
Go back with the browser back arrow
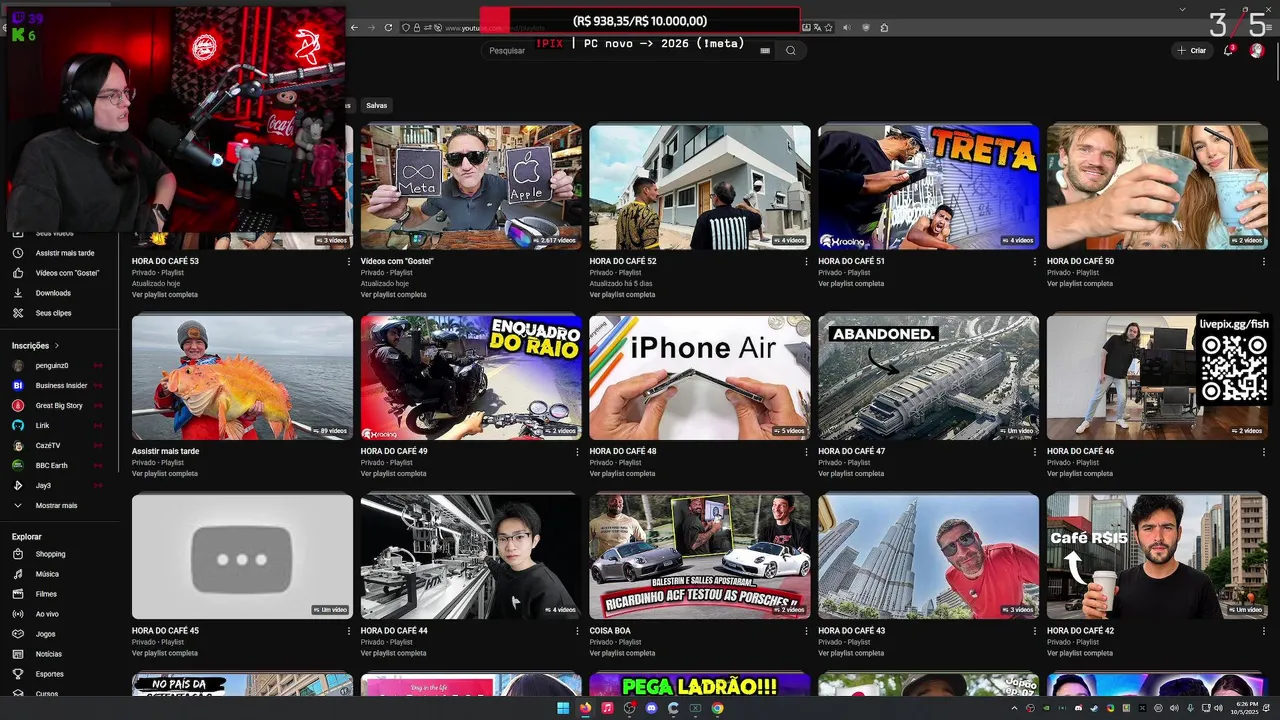(x=354, y=27)
